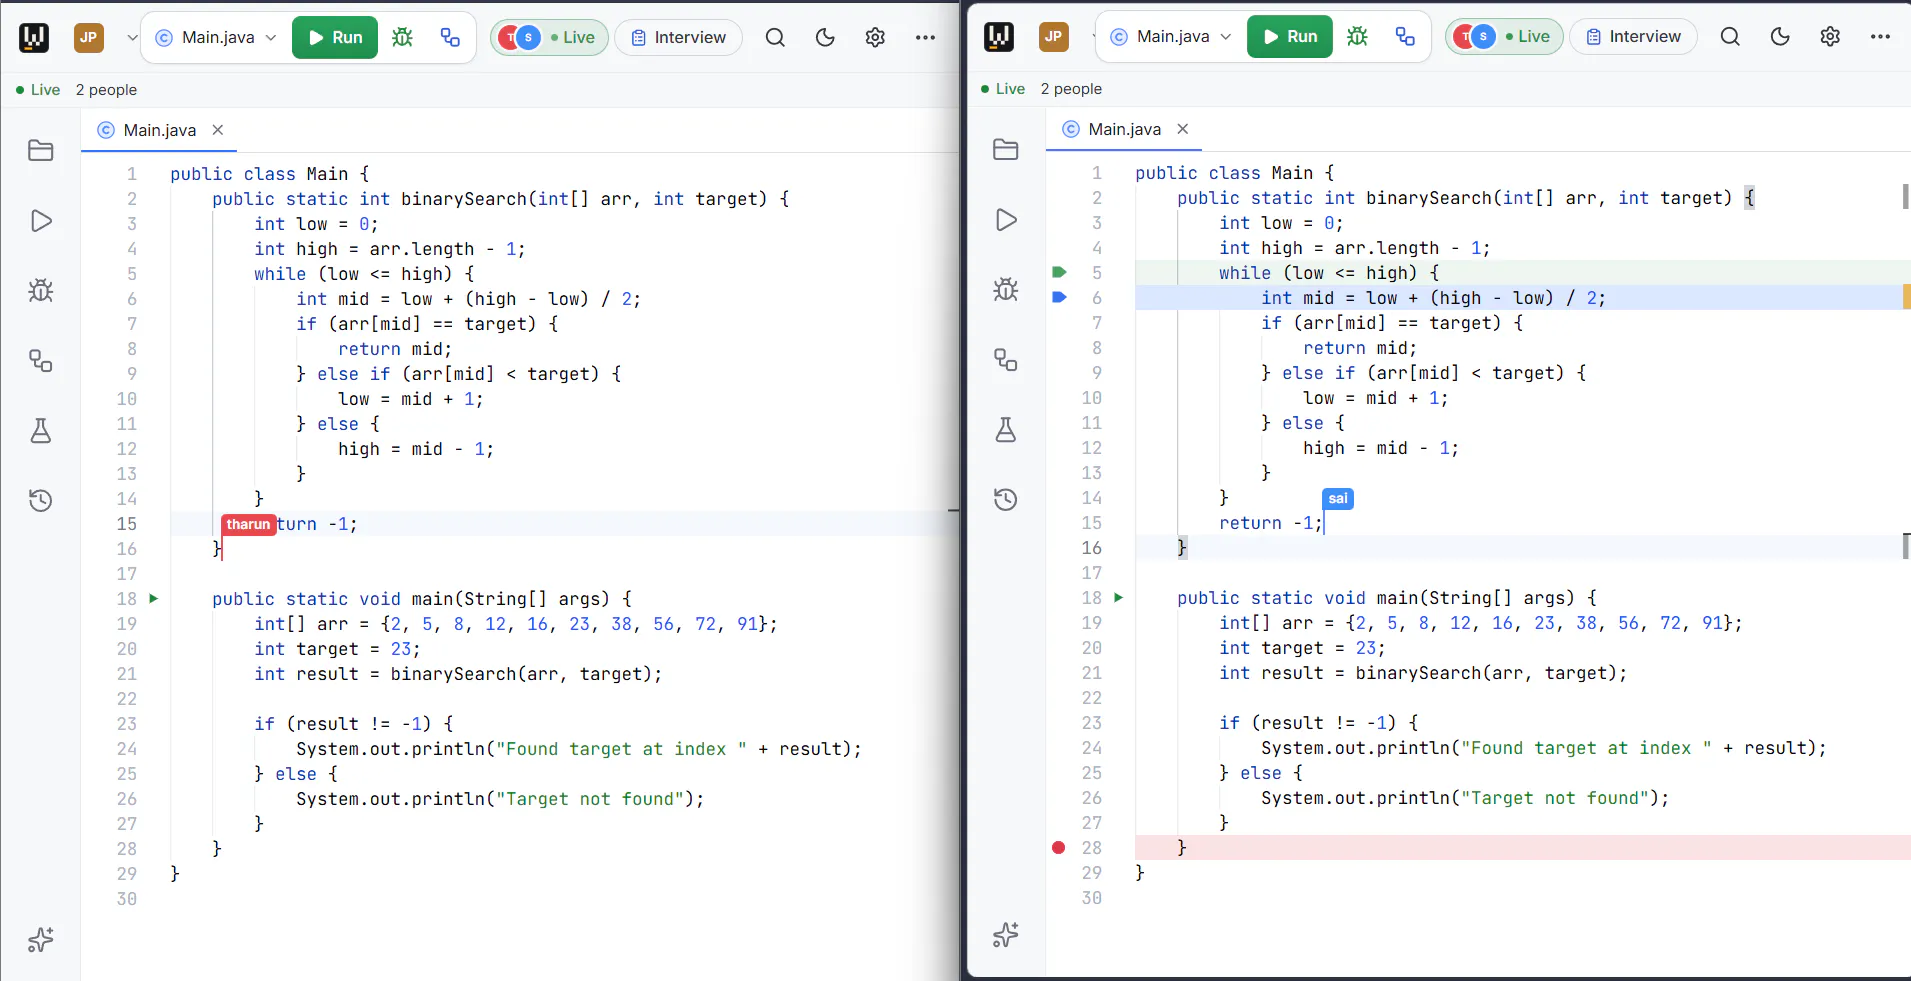Expand Main.java run configuration dropdown in left window
The height and width of the screenshot is (981, 1911).
(x=217, y=37)
